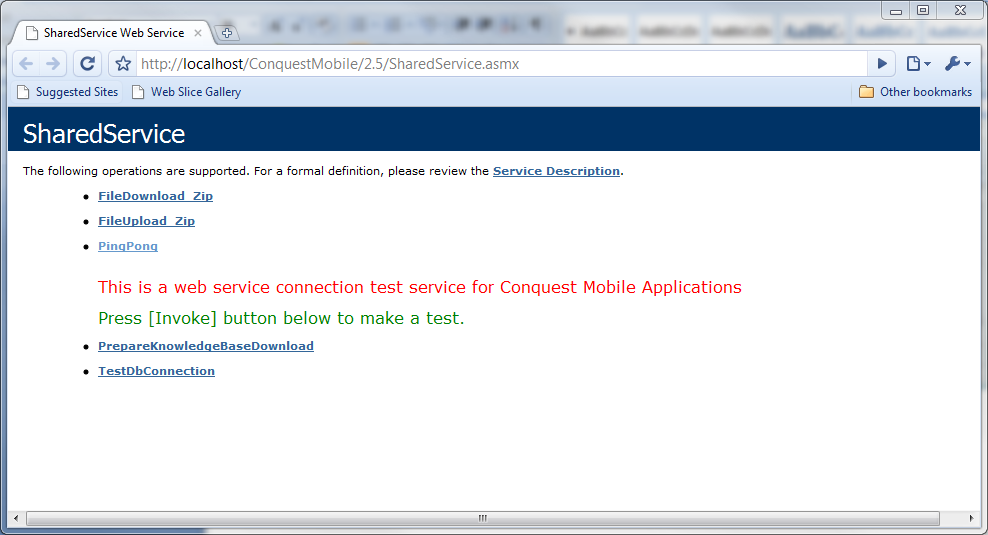988x535 pixels.
Task: Click the horizontal scrollbar thumb
Action: 483,518
